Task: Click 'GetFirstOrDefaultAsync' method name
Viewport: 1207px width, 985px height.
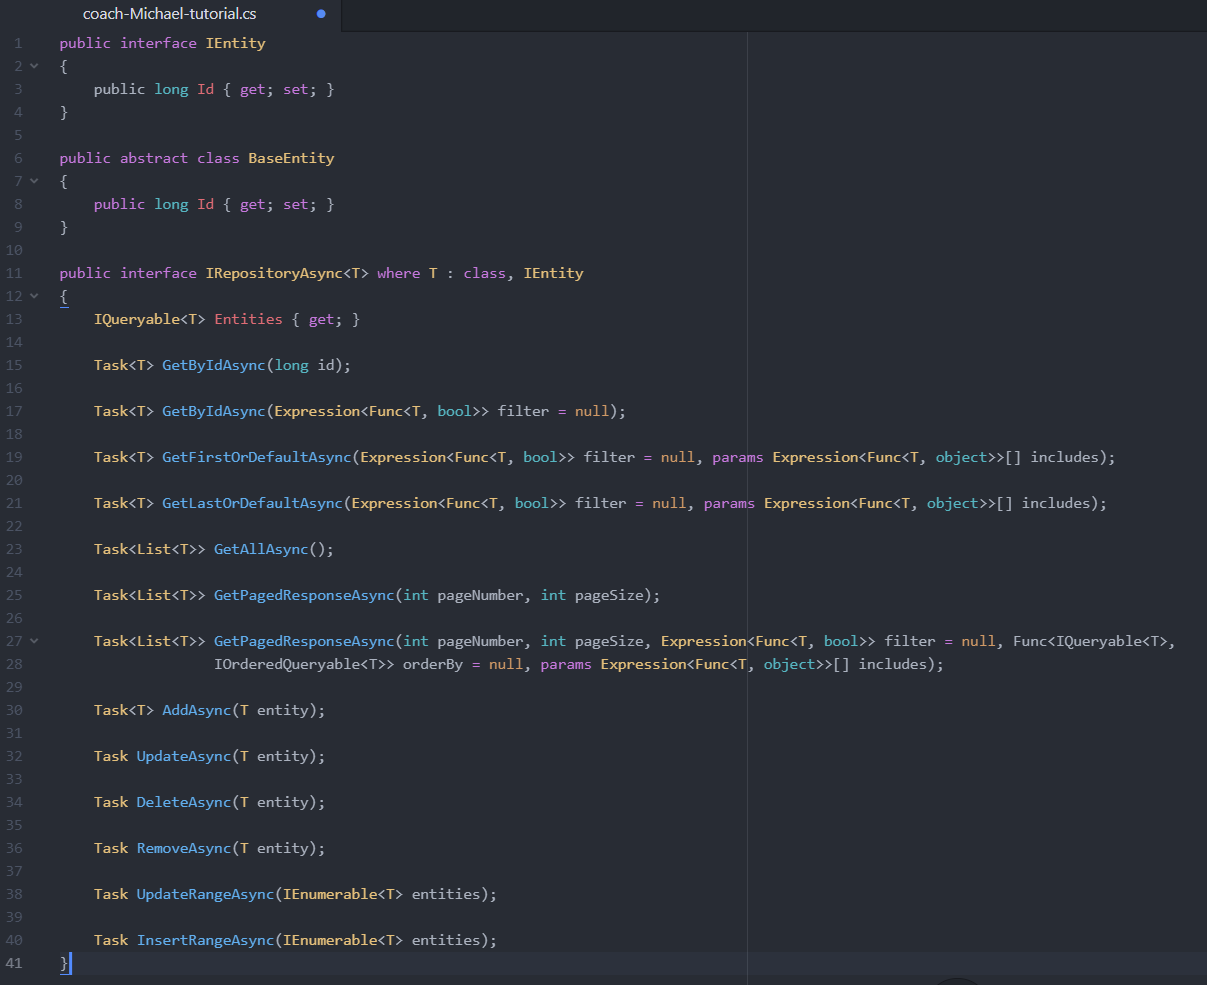Action: pos(256,457)
